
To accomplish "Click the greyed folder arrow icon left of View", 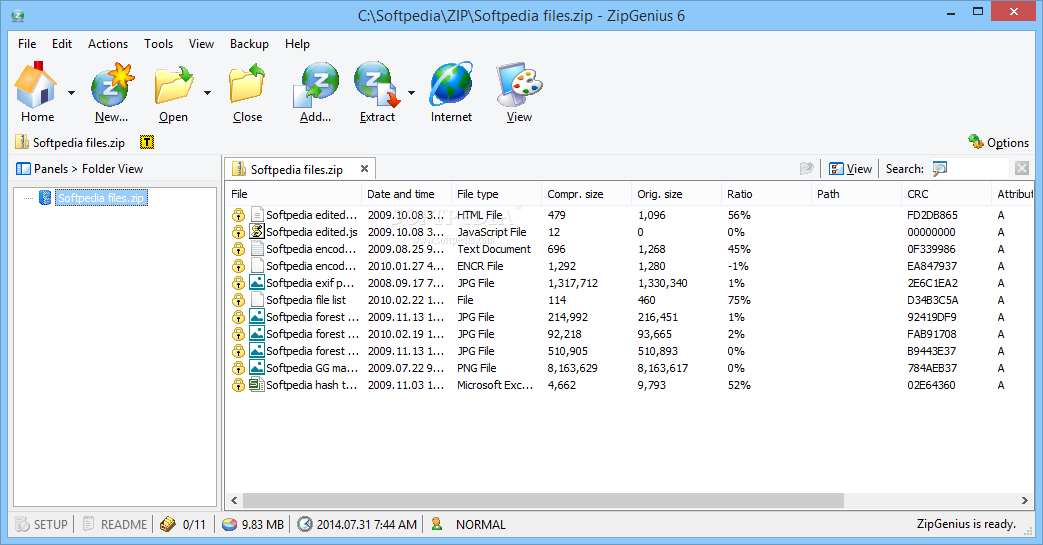I will click(807, 169).
